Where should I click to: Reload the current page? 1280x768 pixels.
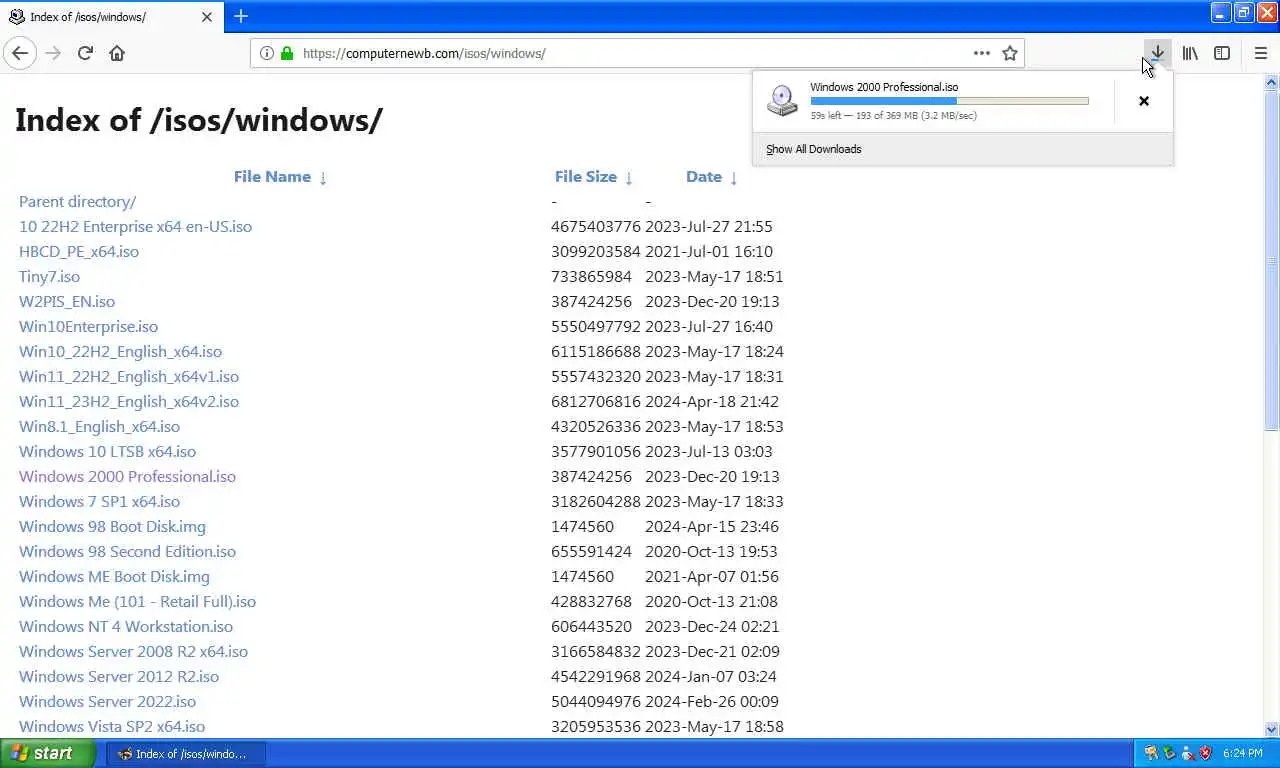[x=85, y=53]
